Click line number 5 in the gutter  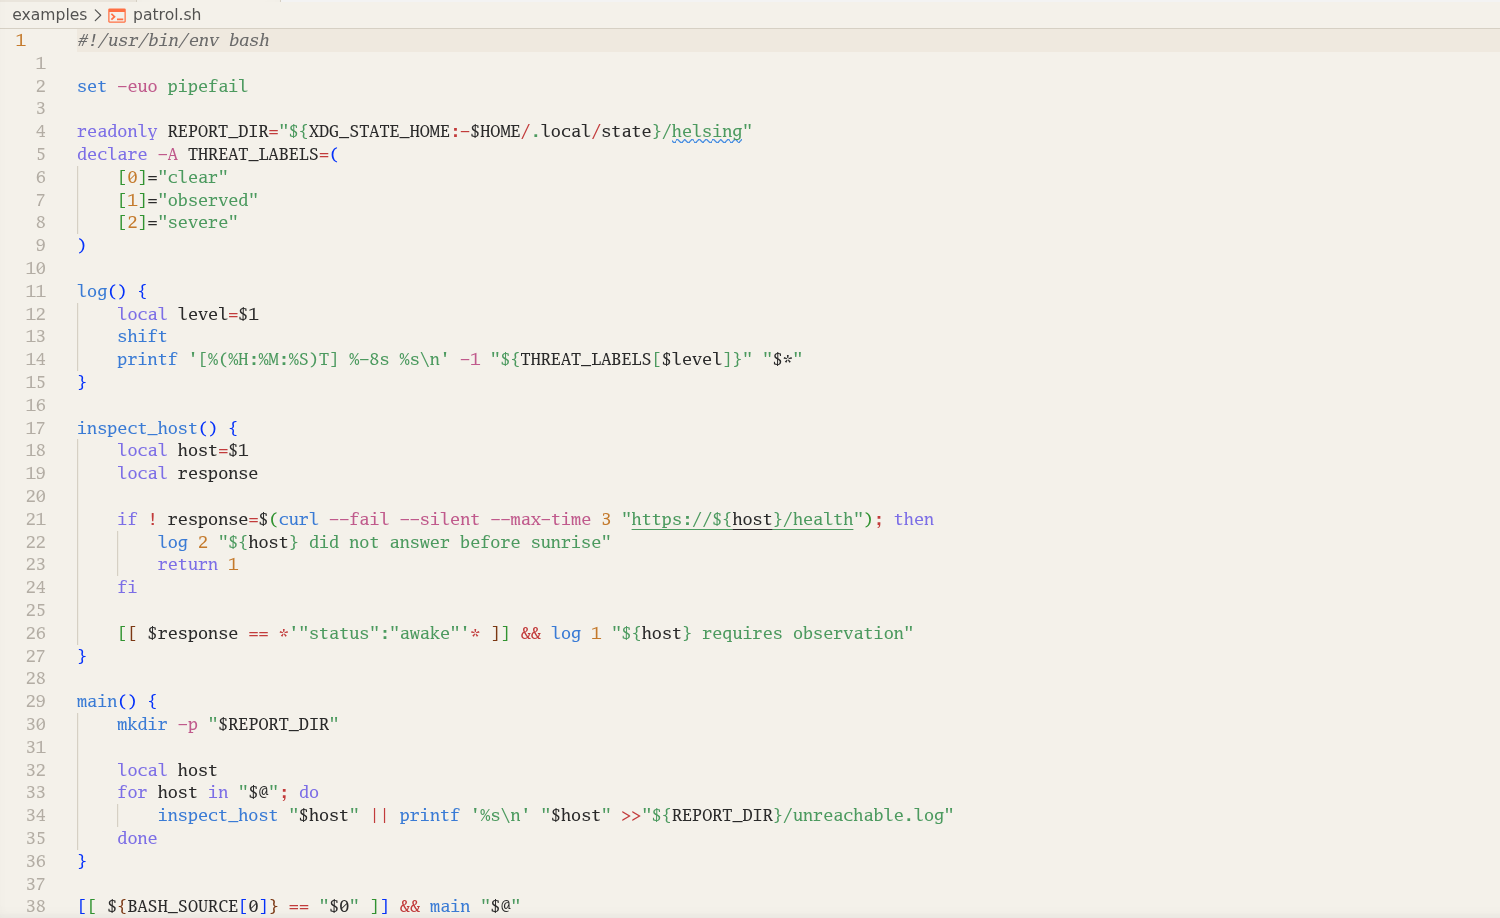41,154
